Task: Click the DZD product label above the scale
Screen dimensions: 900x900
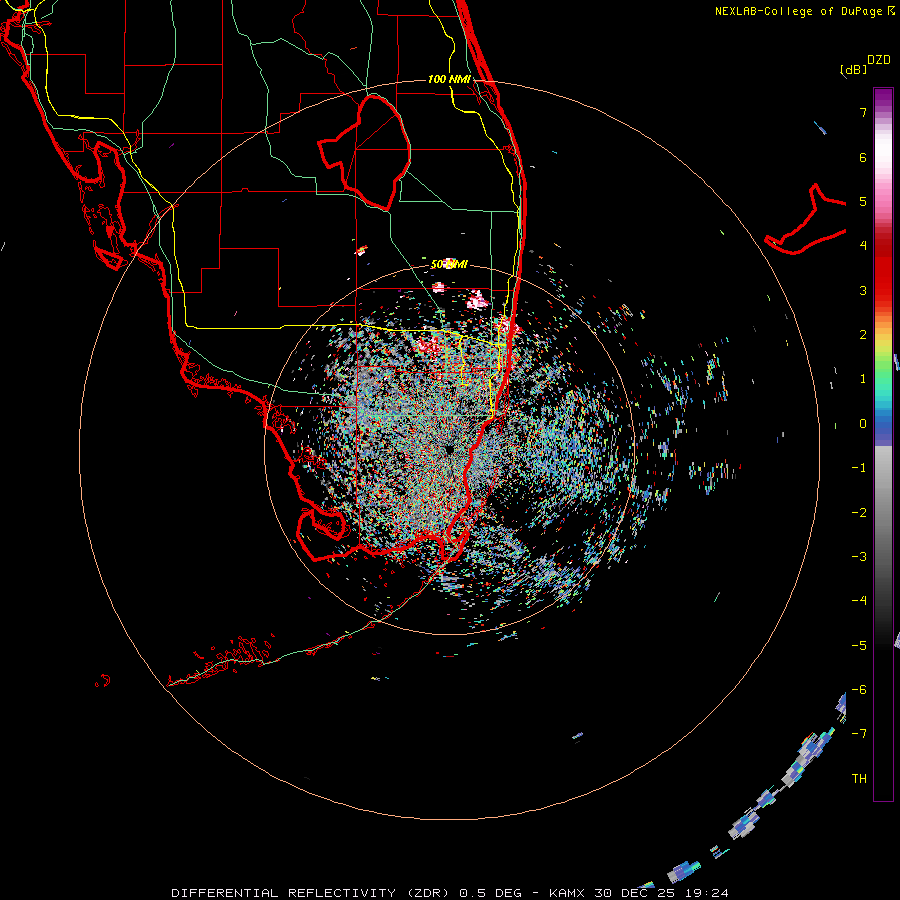Action: coord(879,60)
